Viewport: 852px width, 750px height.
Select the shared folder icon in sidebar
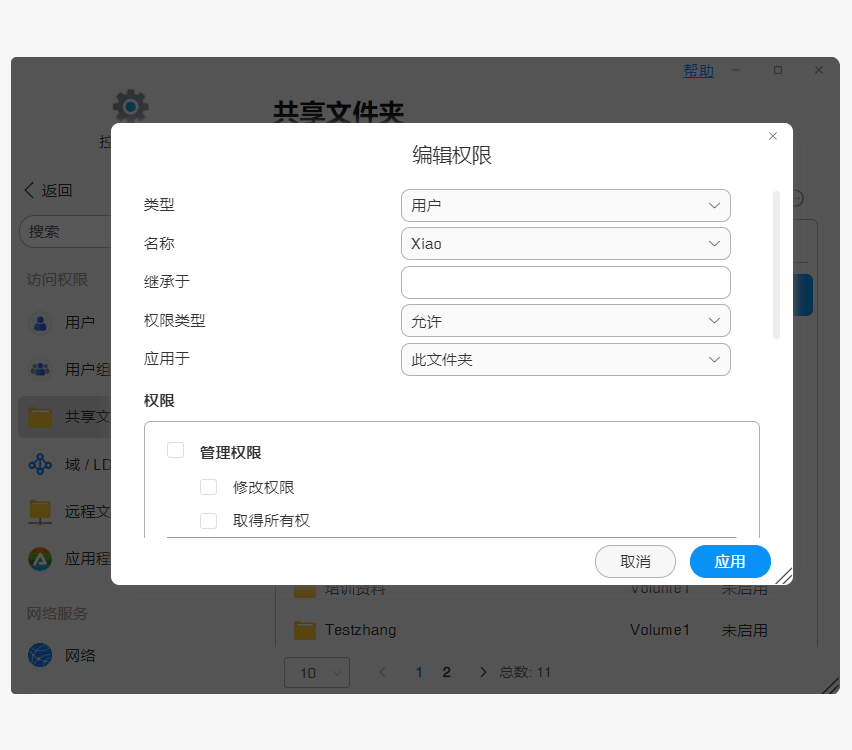click(x=40, y=417)
